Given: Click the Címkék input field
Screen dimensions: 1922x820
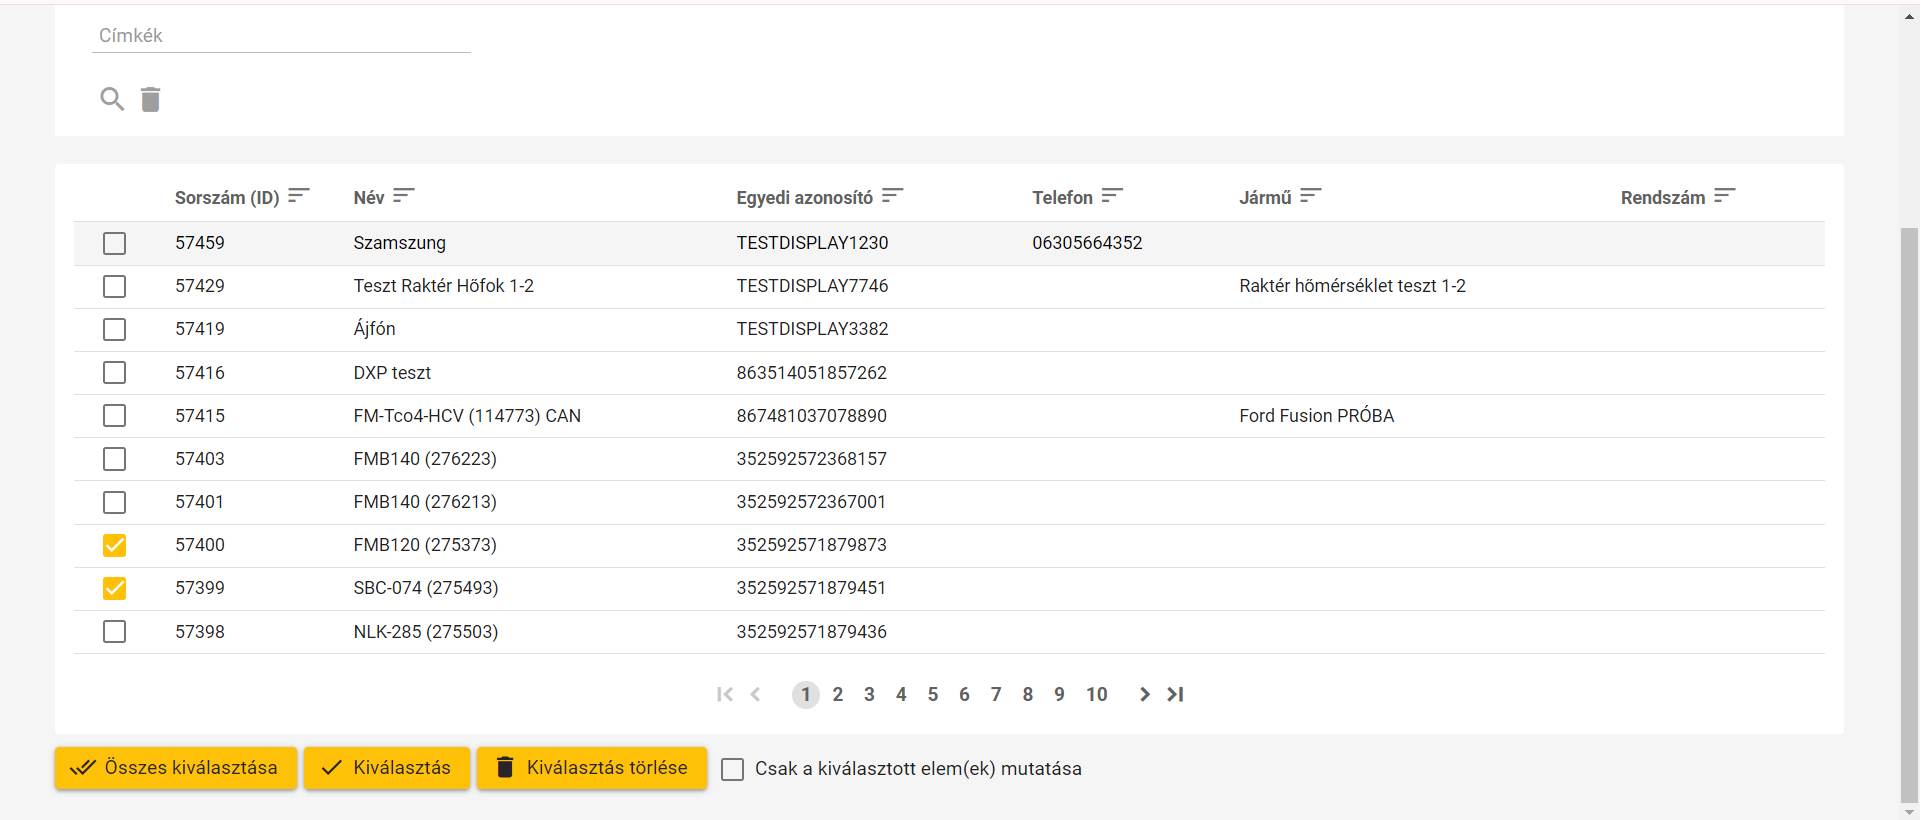Looking at the screenshot, I should [x=281, y=36].
